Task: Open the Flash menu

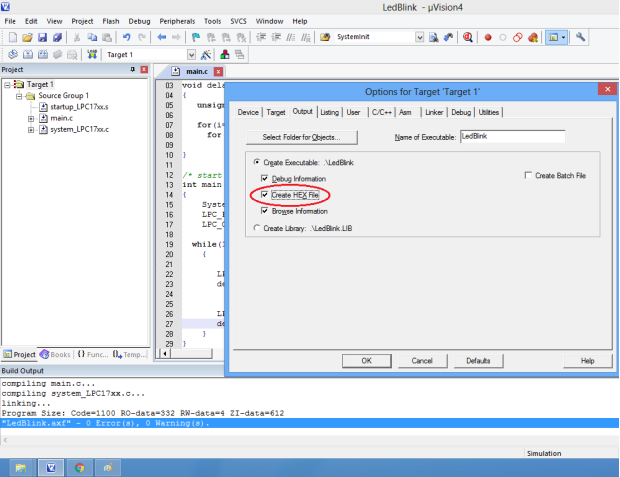Action: 110,20
